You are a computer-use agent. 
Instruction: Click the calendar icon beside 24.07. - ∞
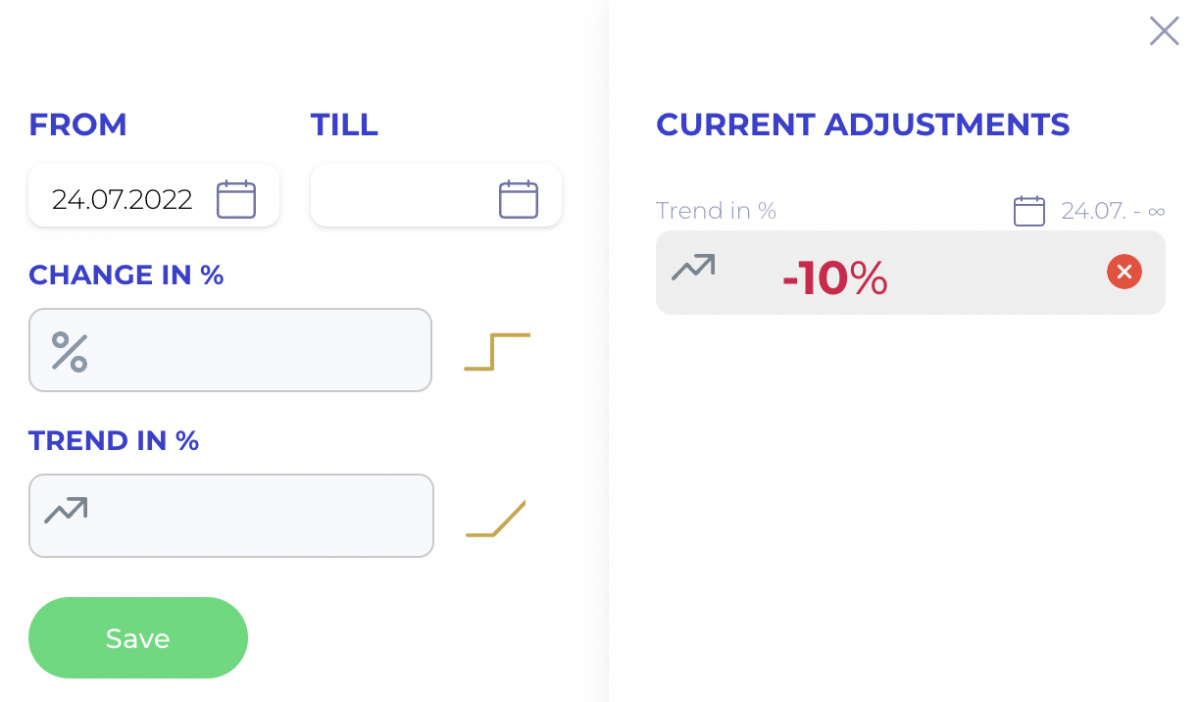[x=1029, y=211]
